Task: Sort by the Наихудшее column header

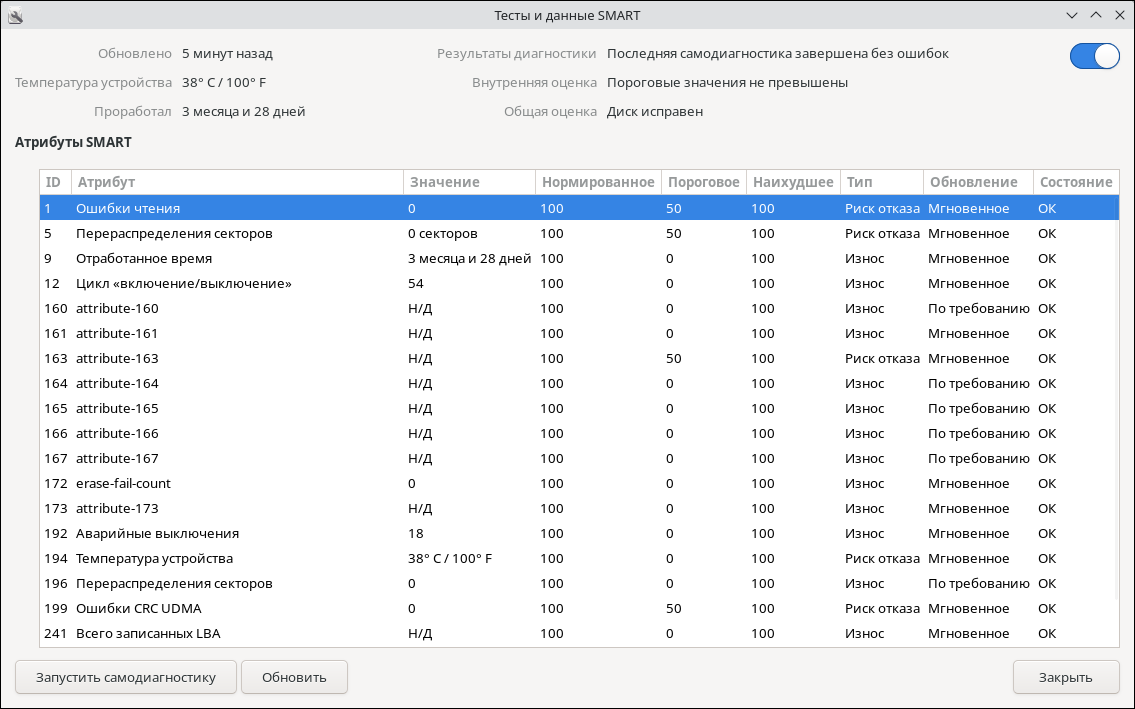Action: [793, 182]
